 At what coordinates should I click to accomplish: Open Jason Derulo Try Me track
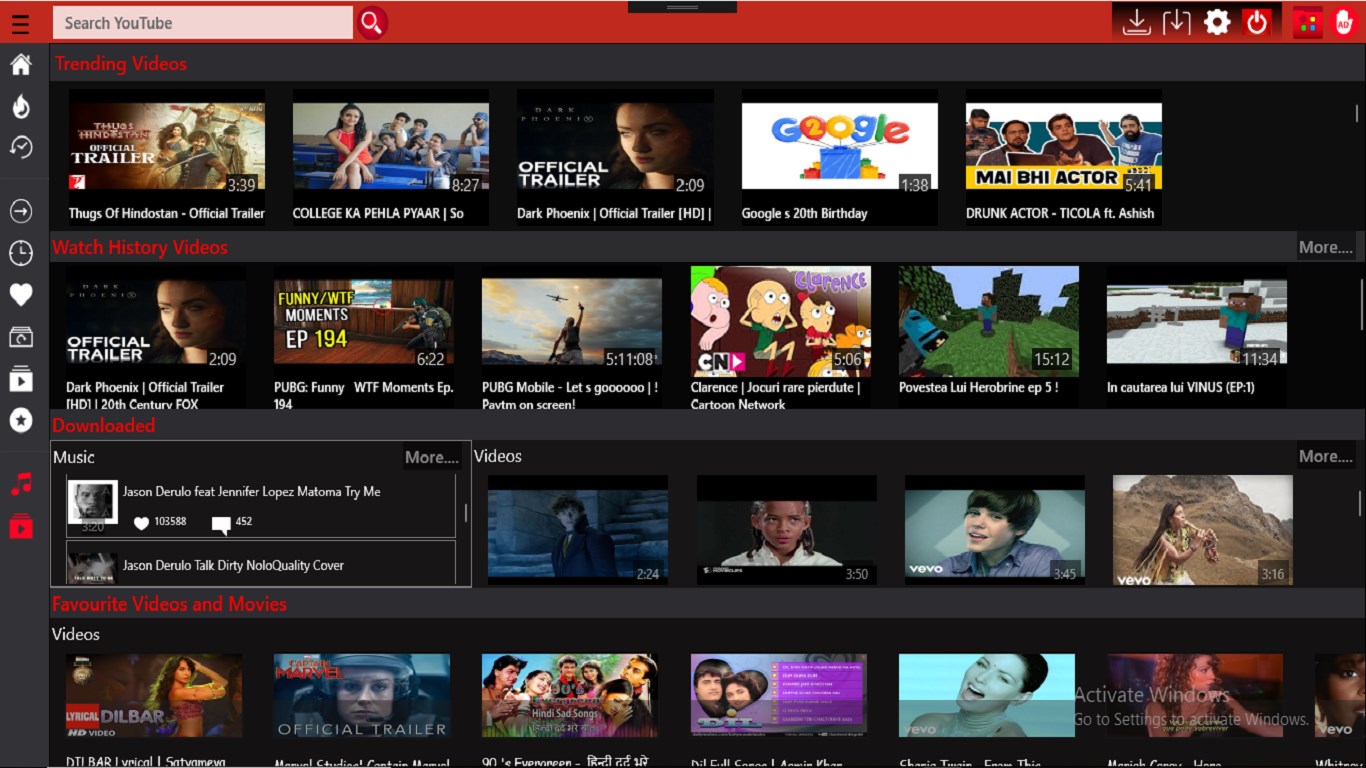pos(261,505)
